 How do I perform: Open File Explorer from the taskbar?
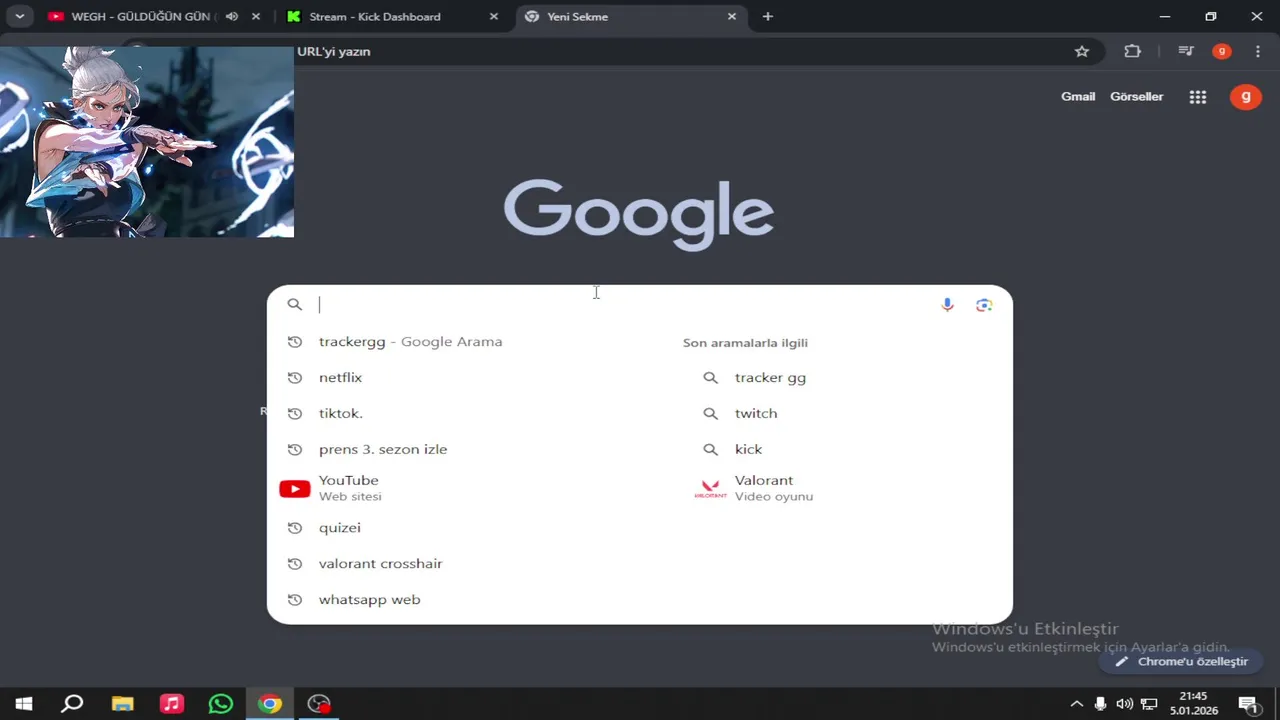122,704
